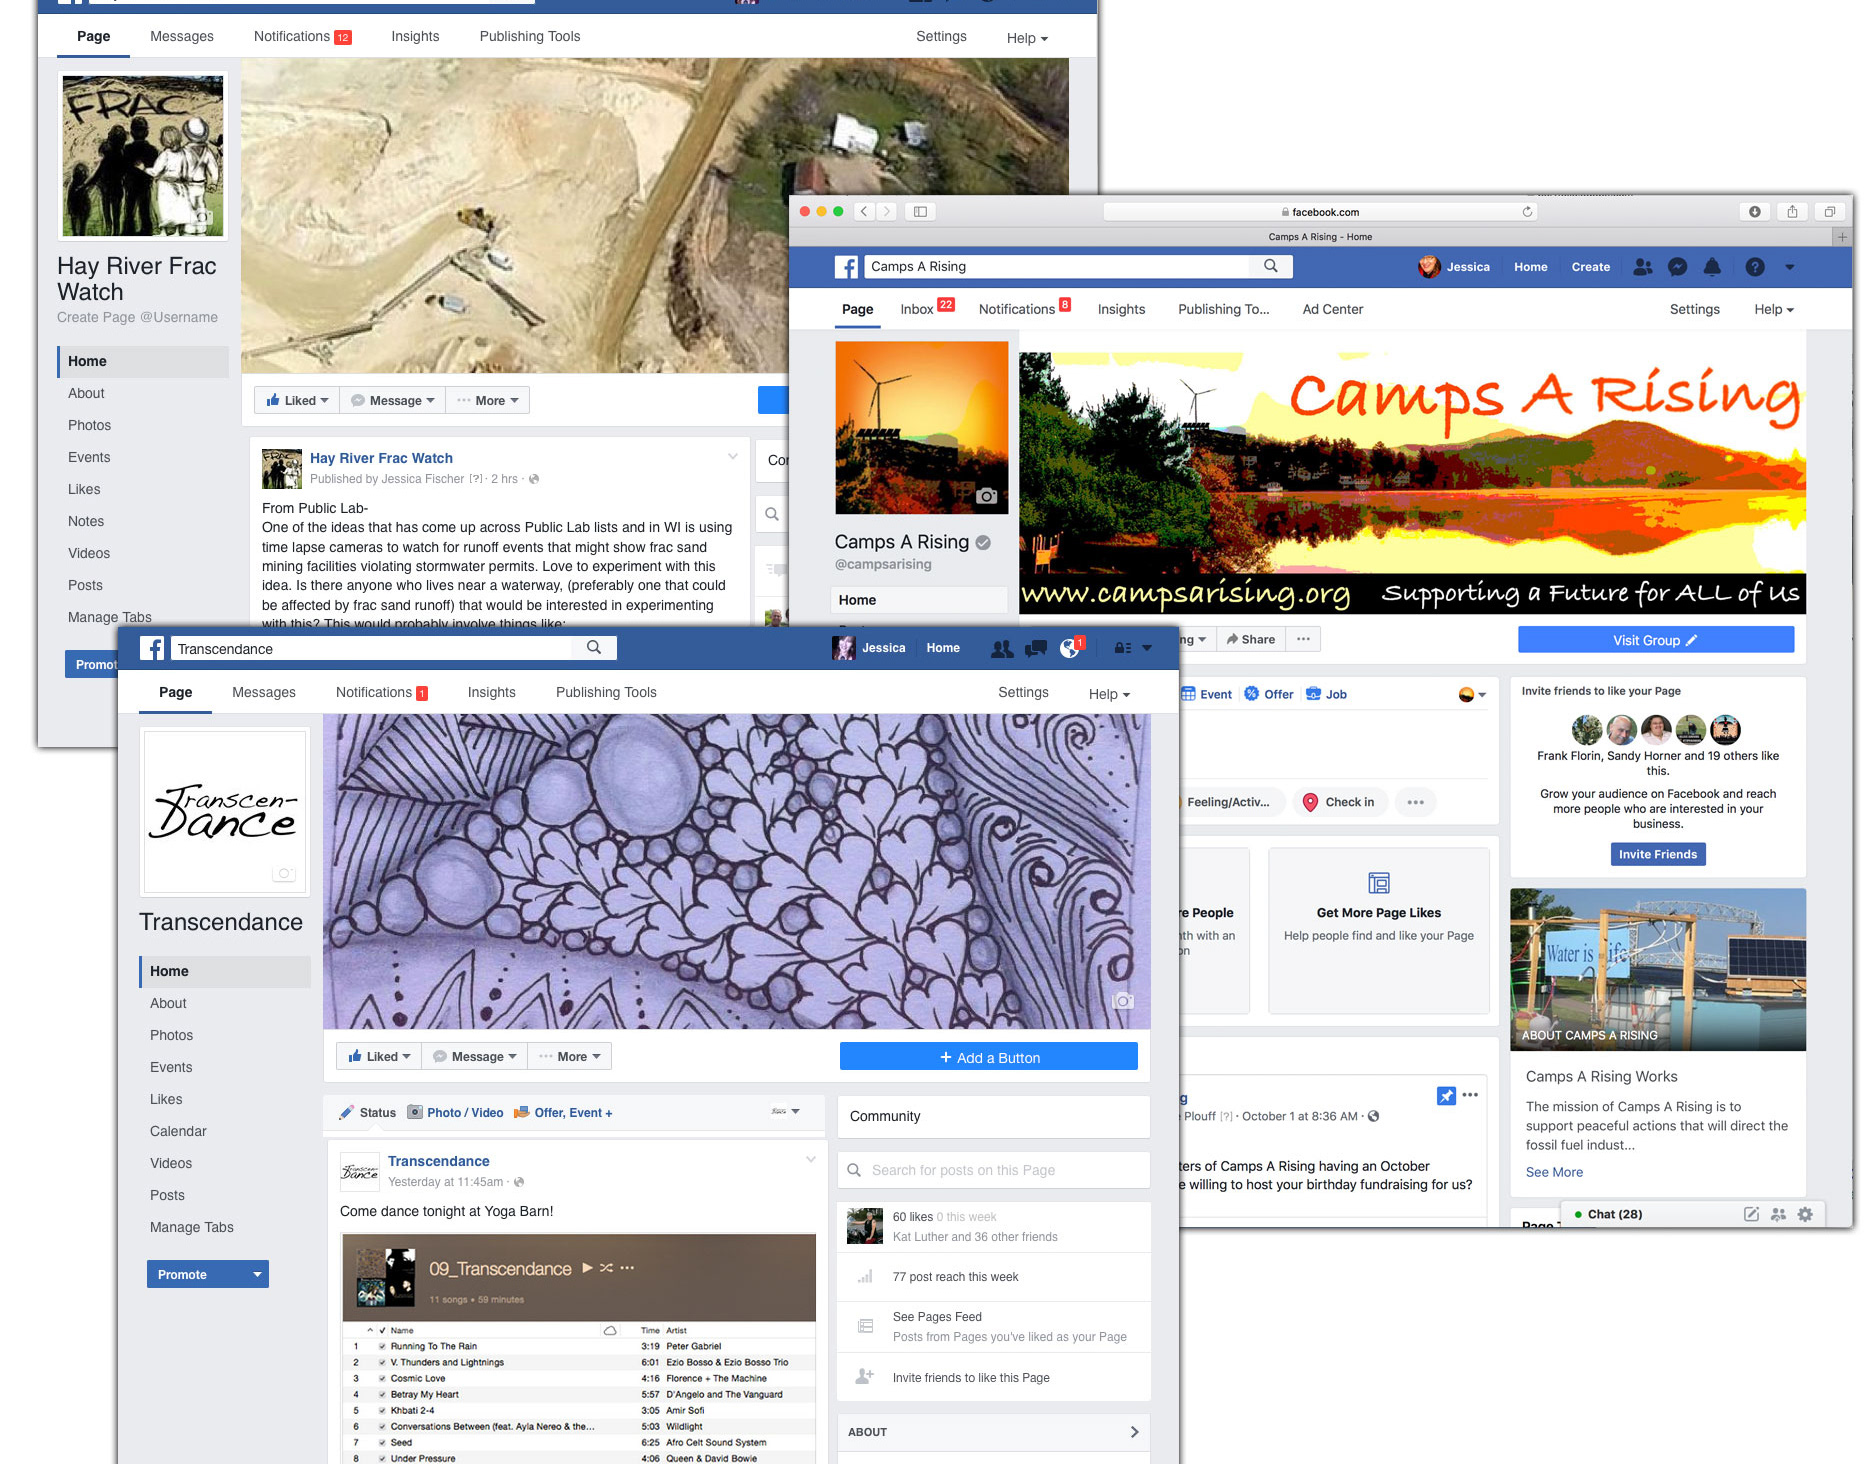The width and height of the screenshot is (1872, 1464).
Task: Click new message compose icon in chat bar
Action: pyautogui.click(x=1751, y=1214)
